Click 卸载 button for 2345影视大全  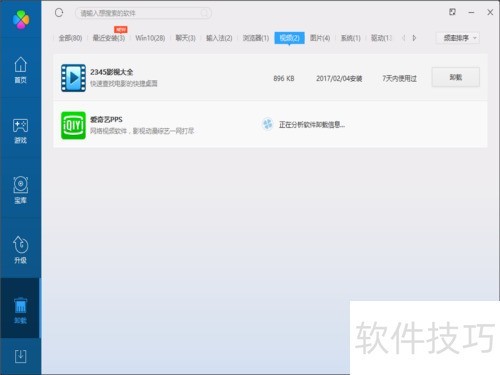[456, 77]
